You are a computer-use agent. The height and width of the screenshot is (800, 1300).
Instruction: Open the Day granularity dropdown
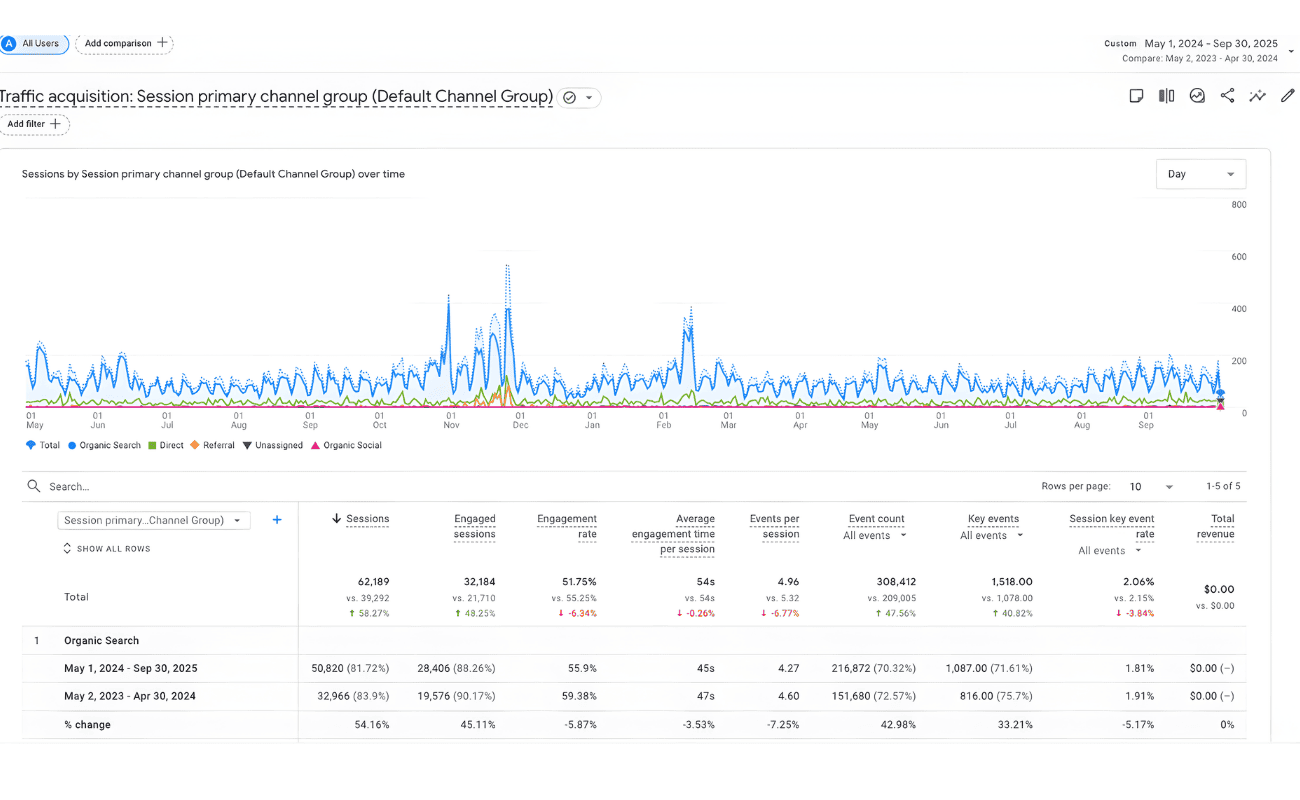1200,174
